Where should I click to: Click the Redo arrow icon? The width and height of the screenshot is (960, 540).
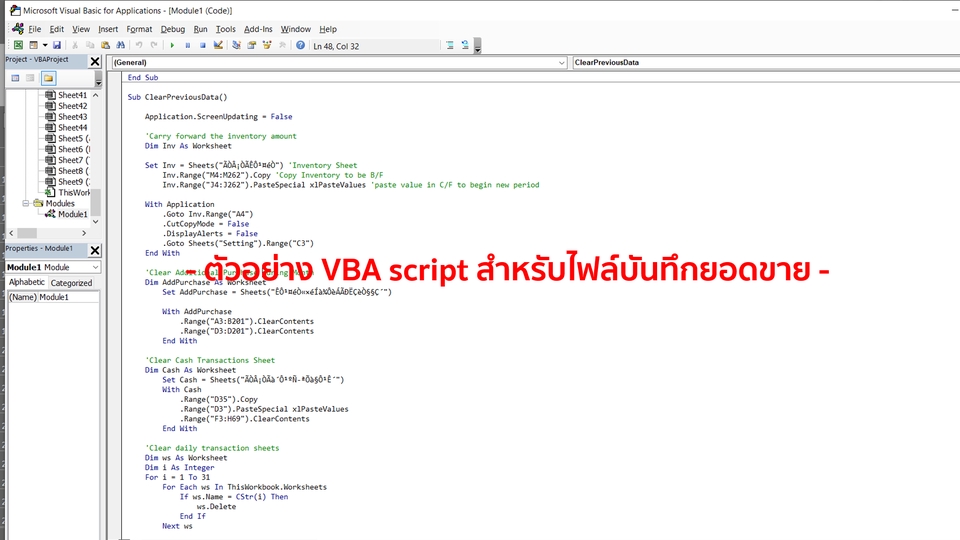[154, 45]
